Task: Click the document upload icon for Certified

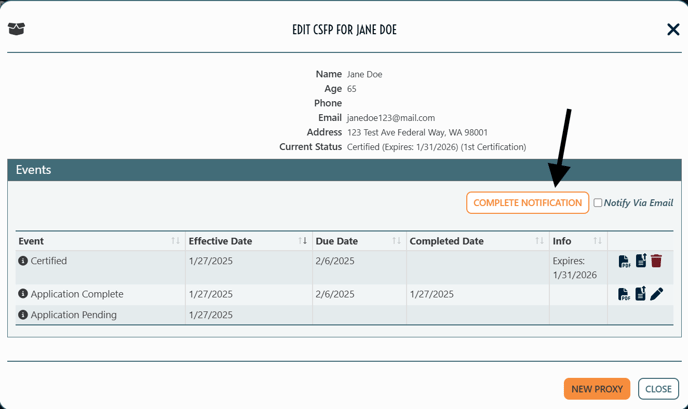Action: (641, 260)
